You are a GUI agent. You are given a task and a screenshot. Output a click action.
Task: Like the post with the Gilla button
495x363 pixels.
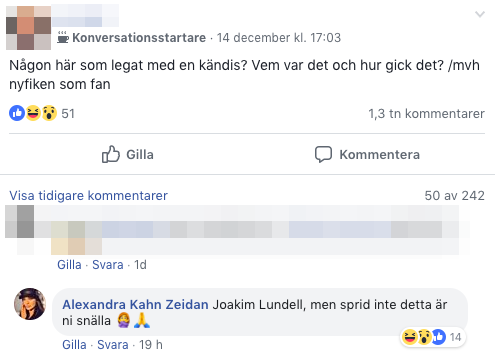point(128,154)
